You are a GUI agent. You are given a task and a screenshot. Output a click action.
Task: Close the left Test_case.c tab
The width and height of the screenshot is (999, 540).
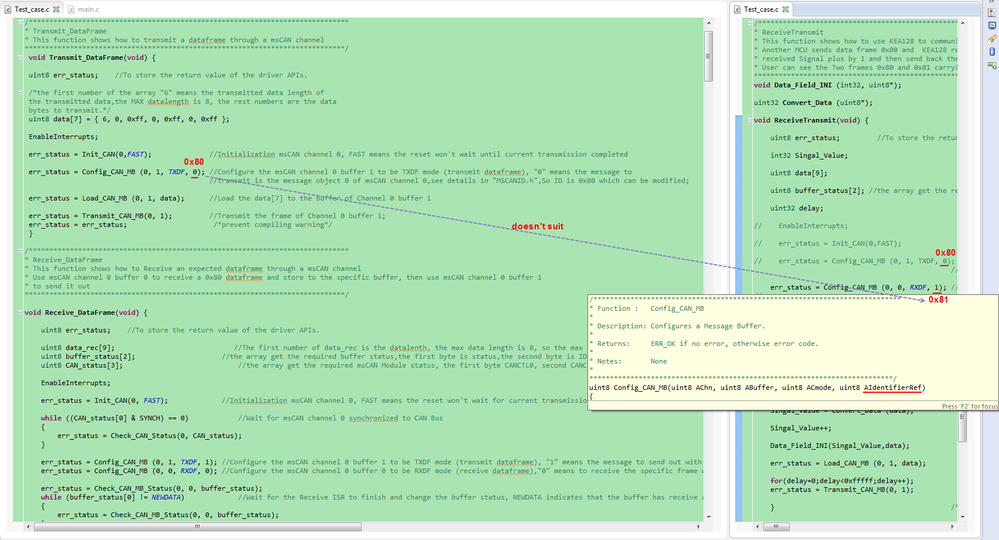tap(56, 10)
